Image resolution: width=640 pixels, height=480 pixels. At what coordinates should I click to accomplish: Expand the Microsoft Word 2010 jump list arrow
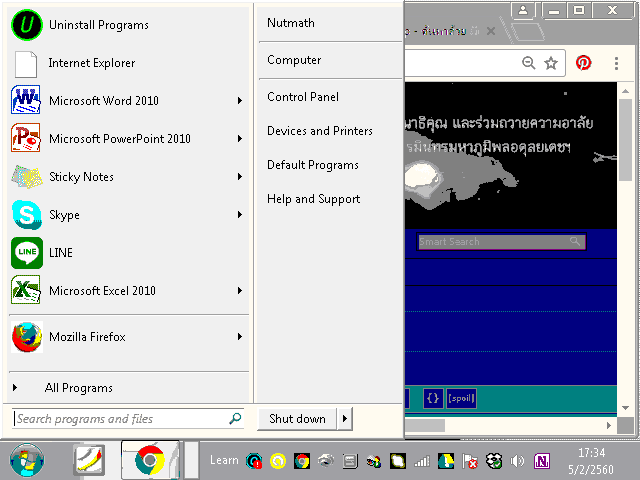coord(240,101)
